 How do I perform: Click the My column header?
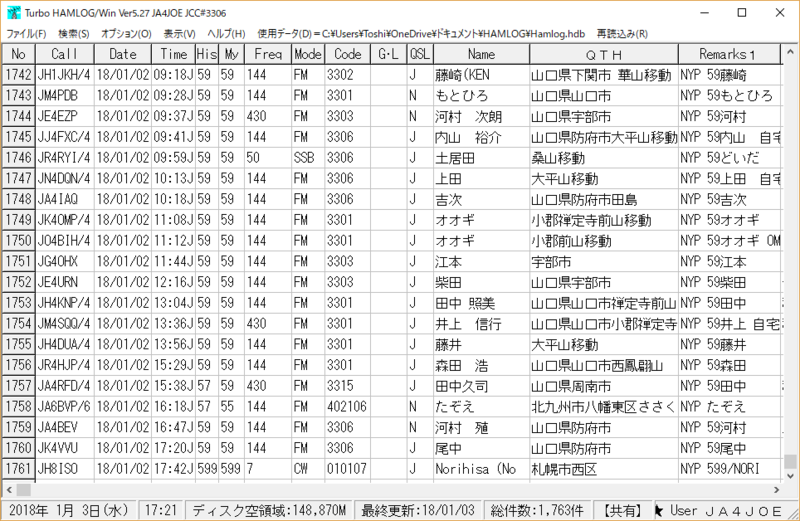pos(232,54)
